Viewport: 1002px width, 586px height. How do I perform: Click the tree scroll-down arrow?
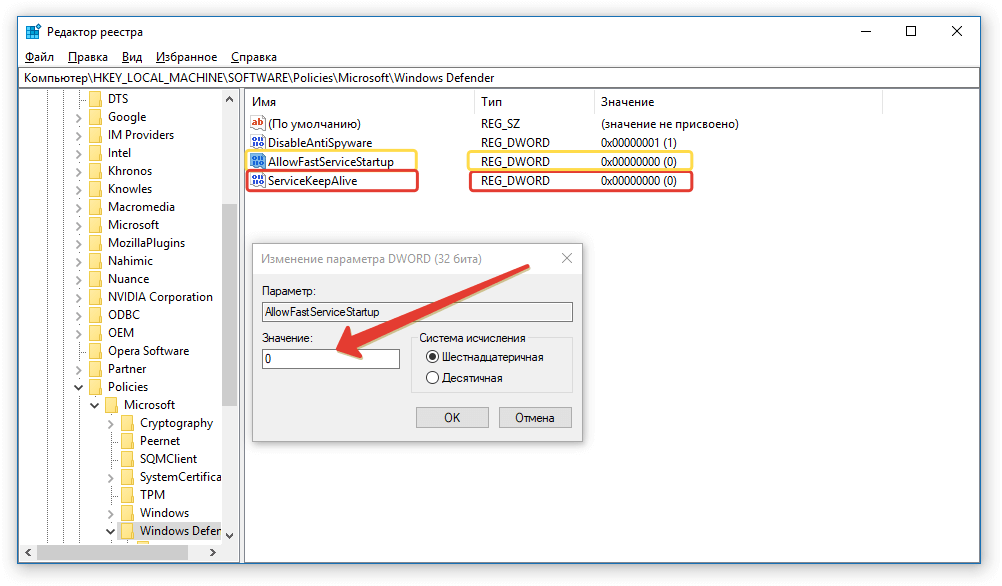pyautogui.click(x=229, y=536)
